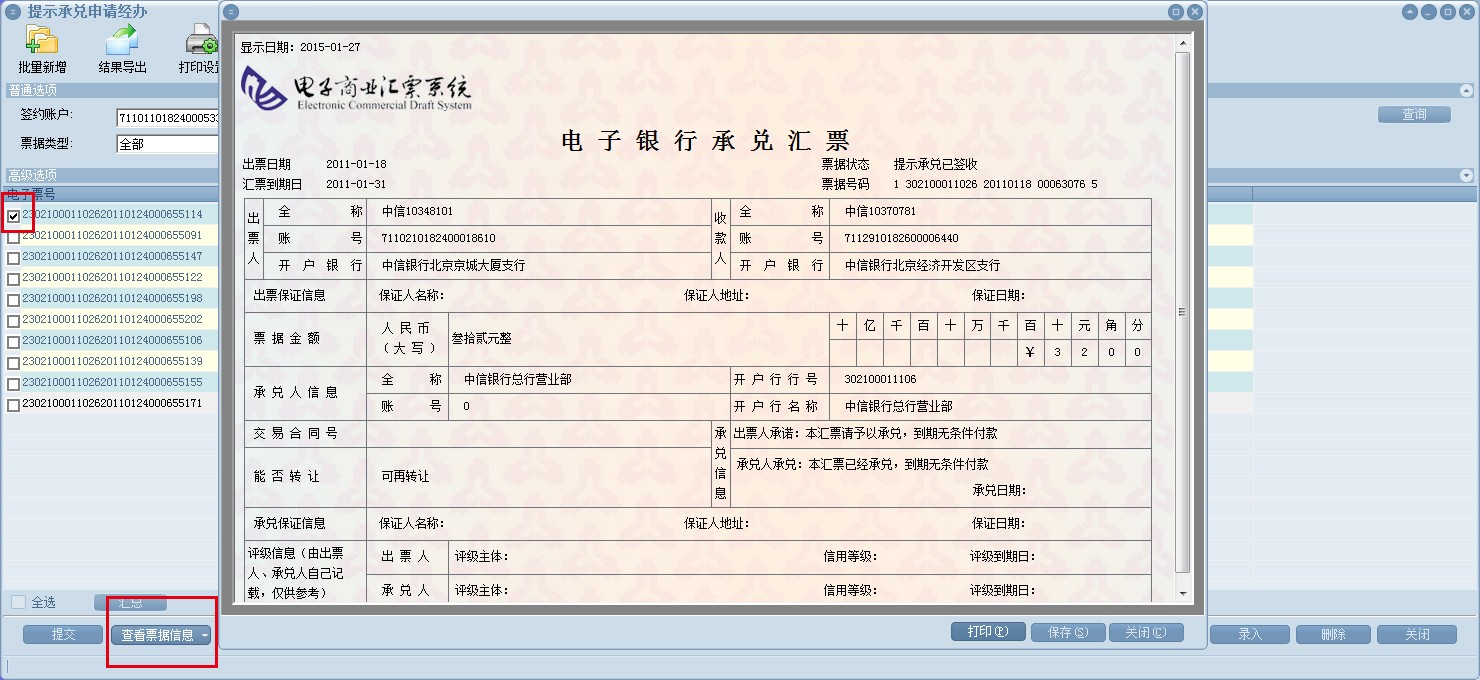Click payee account 7112910182600006440
The width and height of the screenshot is (1480, 680).
pyautogui.click(x=901, y=239)
